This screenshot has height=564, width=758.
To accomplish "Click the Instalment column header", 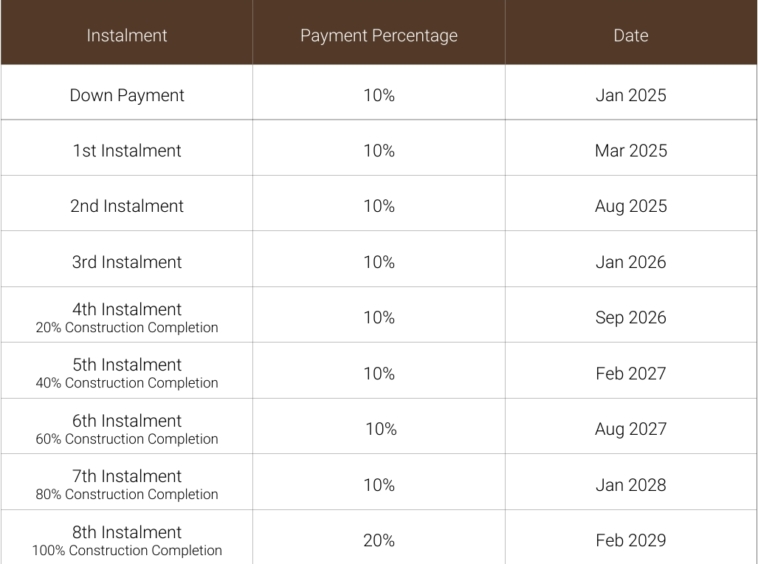I will click(x=126, y=35).
